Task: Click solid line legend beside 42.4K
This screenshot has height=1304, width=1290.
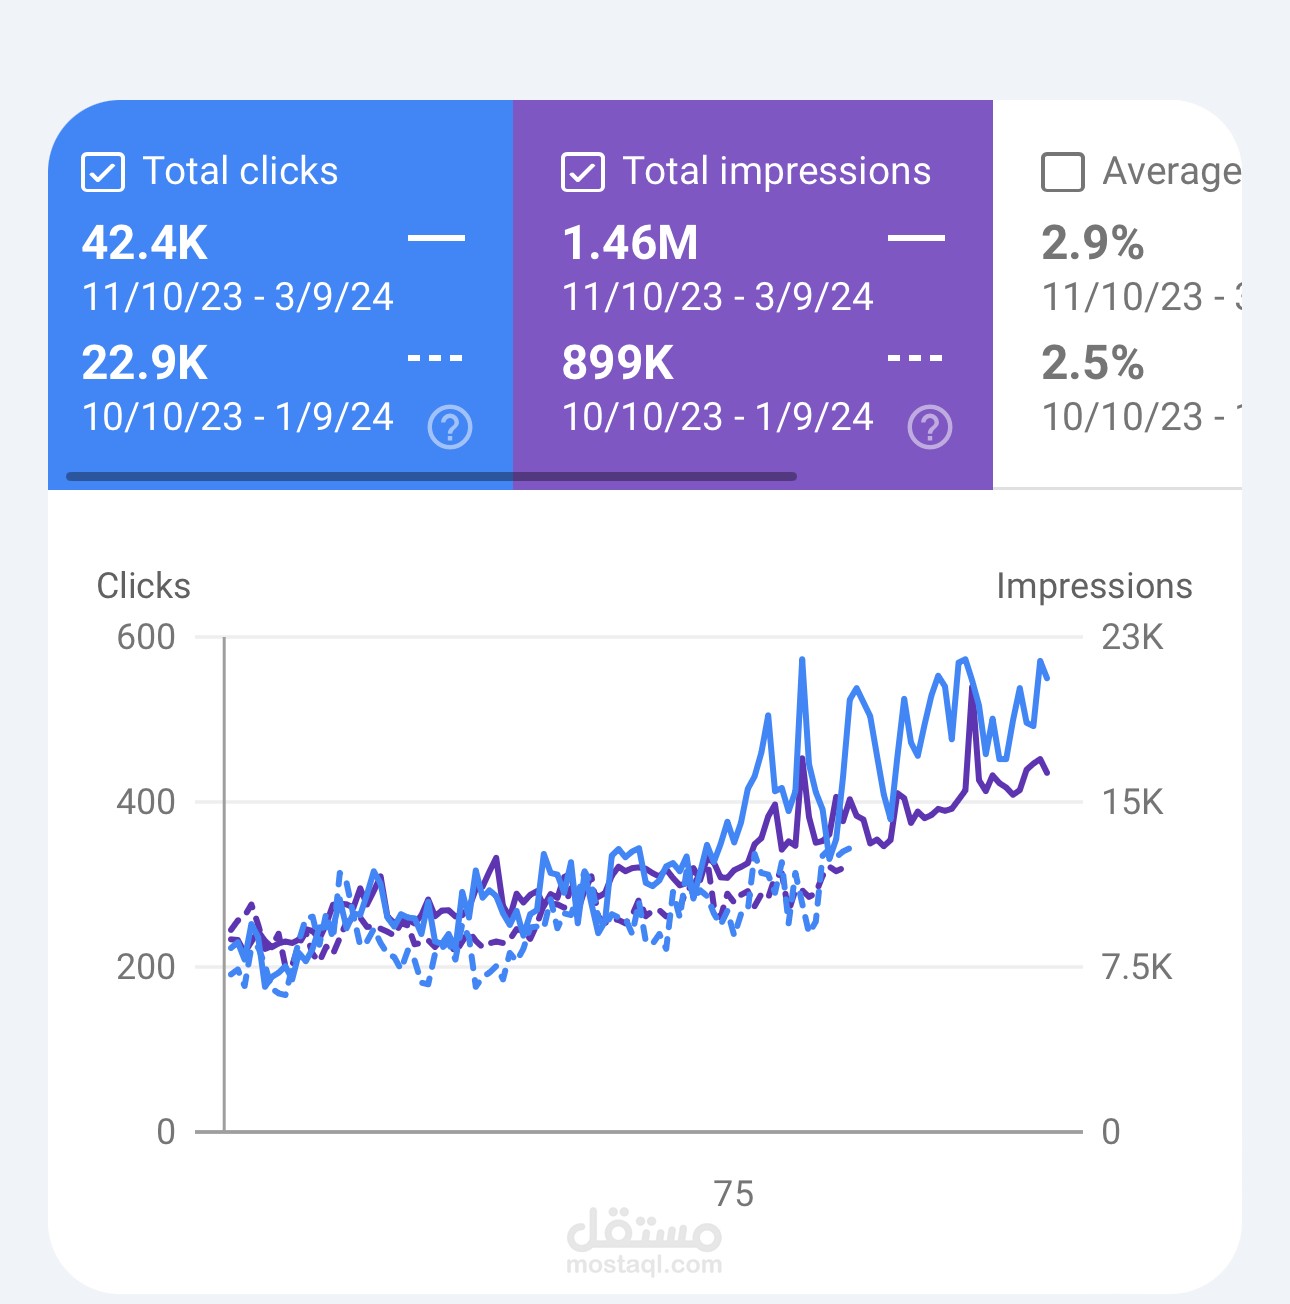Action: 436,238
